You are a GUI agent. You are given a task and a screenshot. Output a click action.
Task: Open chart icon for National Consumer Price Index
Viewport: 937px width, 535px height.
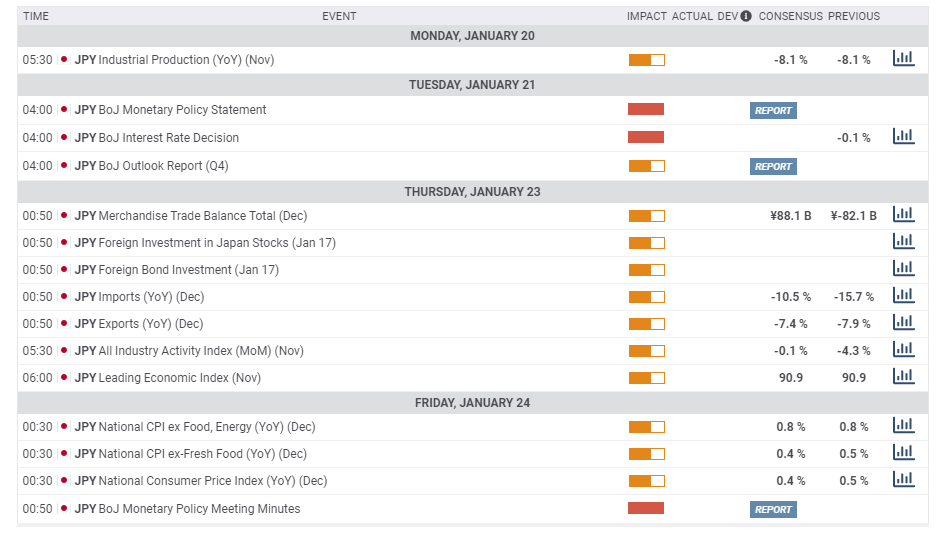[904, 479]
